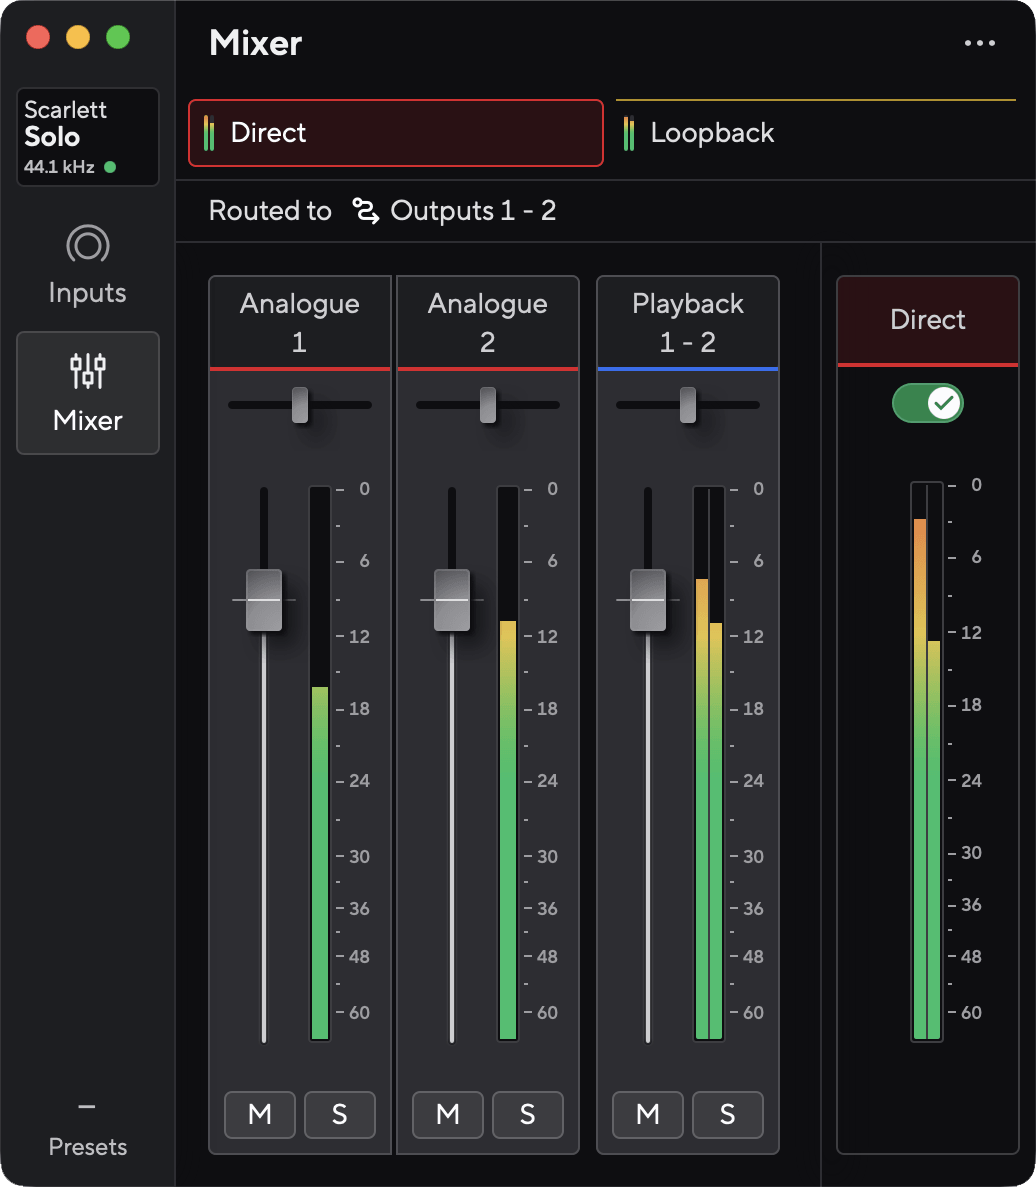This screenshot has height=1187, width=1036.
Task: Open the Inputs page icon in the sidebar
Action: coord(88,245)
